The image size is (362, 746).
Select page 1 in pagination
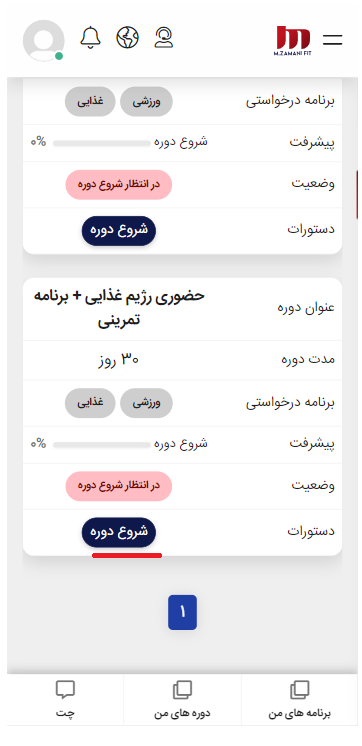click(x=182, y=612)
